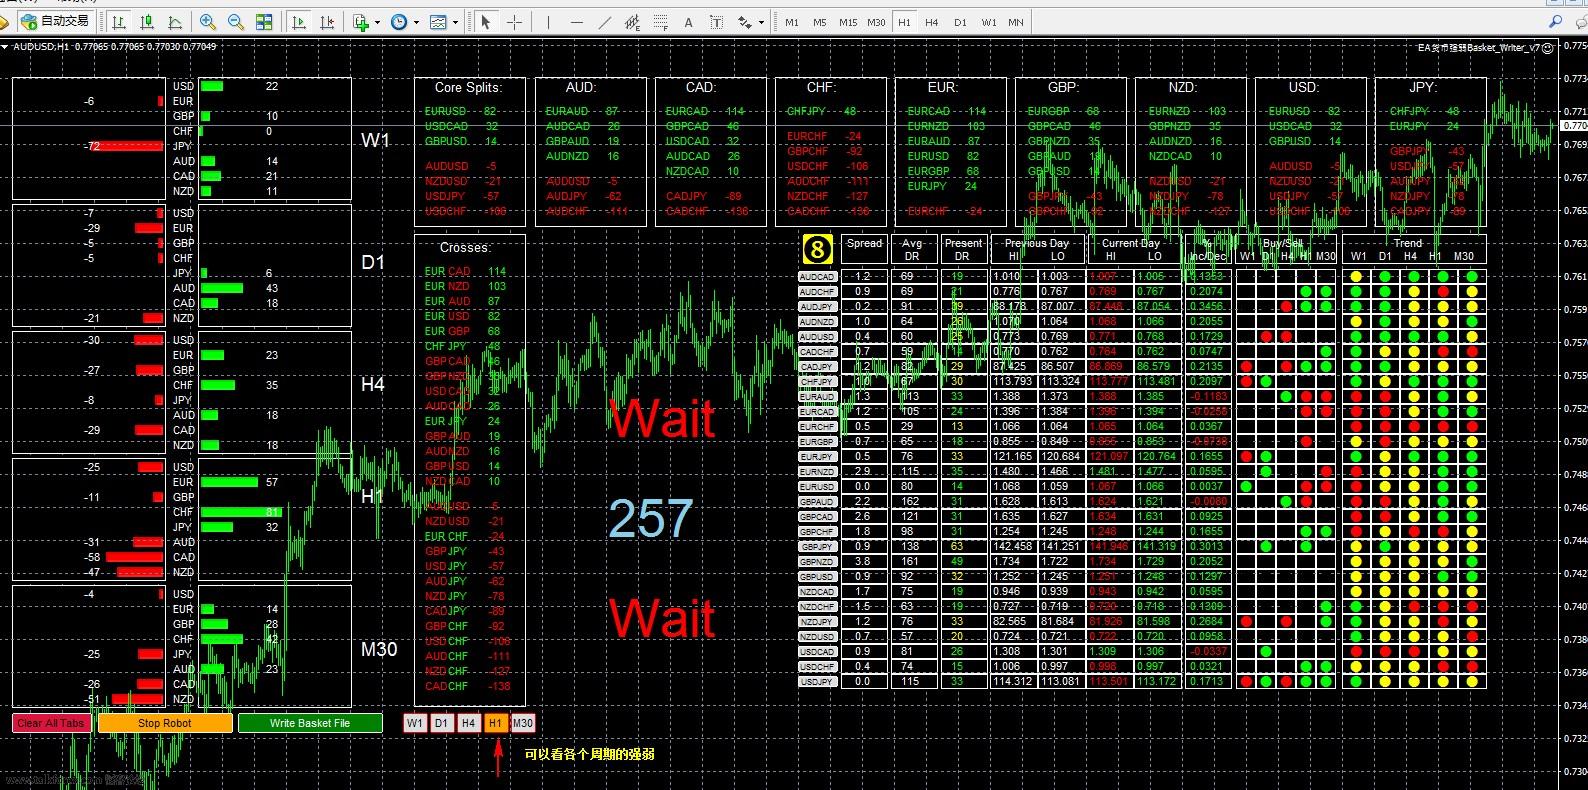
Task: Click the Zoom In magnifier icon
Action: pyautogui.click(x=207, y=22)
